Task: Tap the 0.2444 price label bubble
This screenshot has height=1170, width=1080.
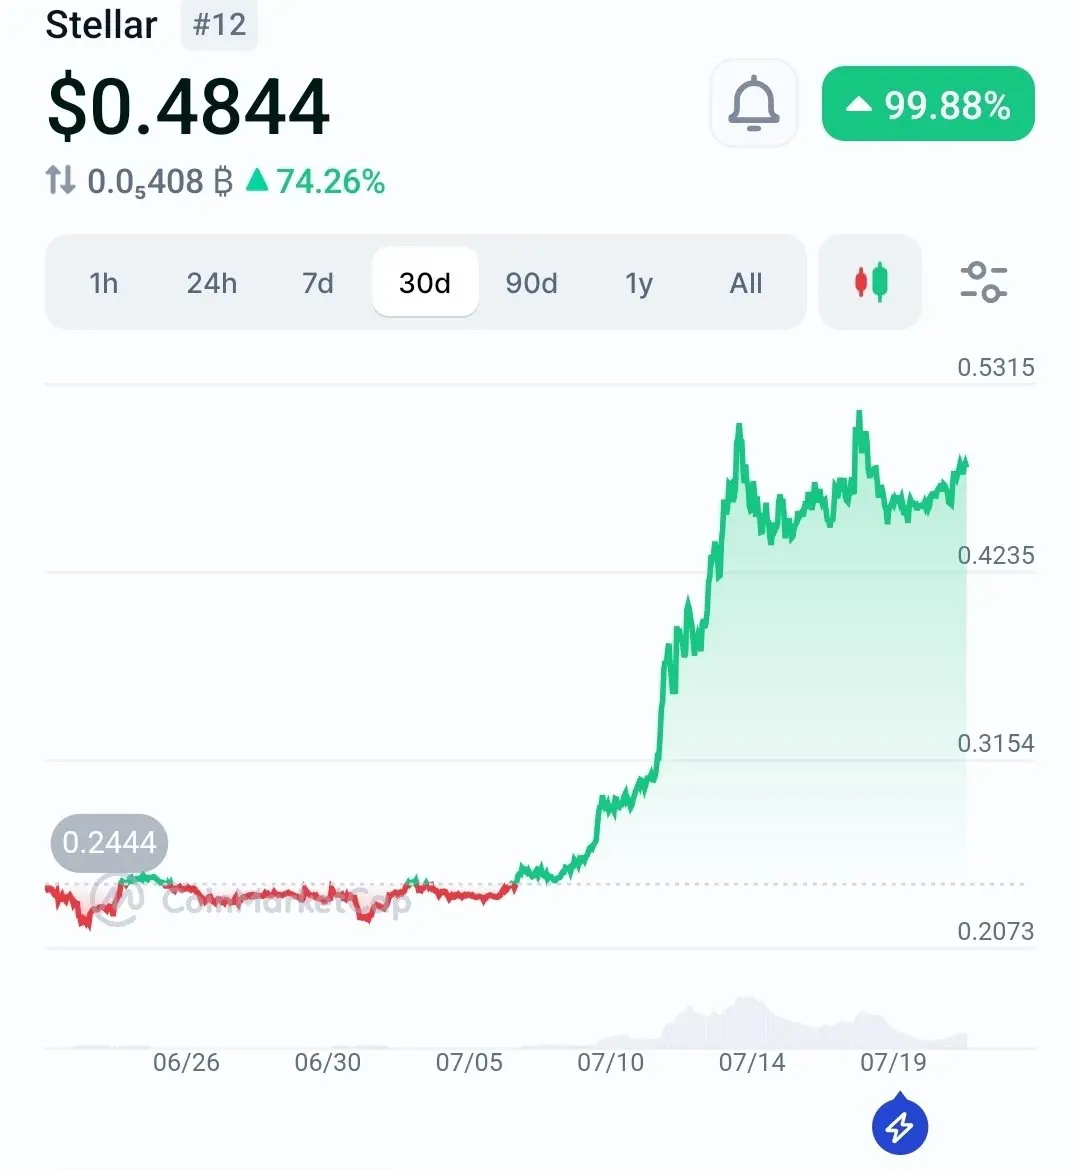Action: [x=109, y=843]
